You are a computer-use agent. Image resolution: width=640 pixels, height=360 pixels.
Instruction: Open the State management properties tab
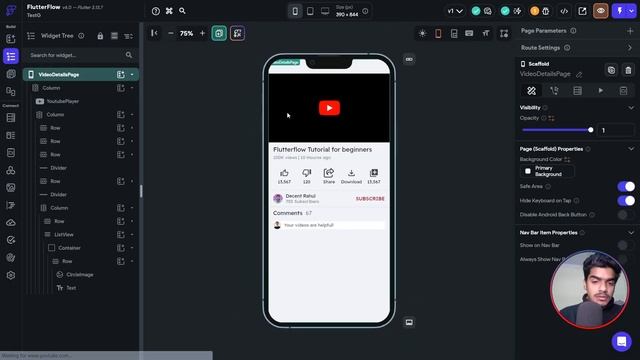(623, 91)
